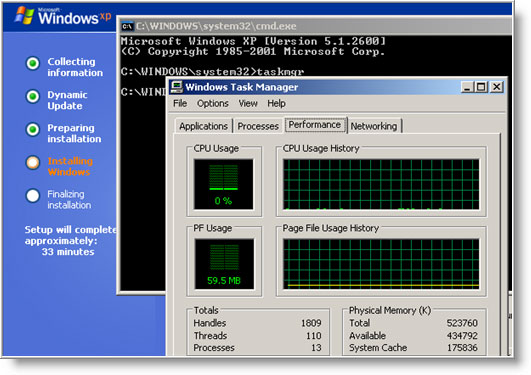Click the Page File Usage History graph
The width and height of the screenshot is (531, 375).
click(x=381, y=264)
